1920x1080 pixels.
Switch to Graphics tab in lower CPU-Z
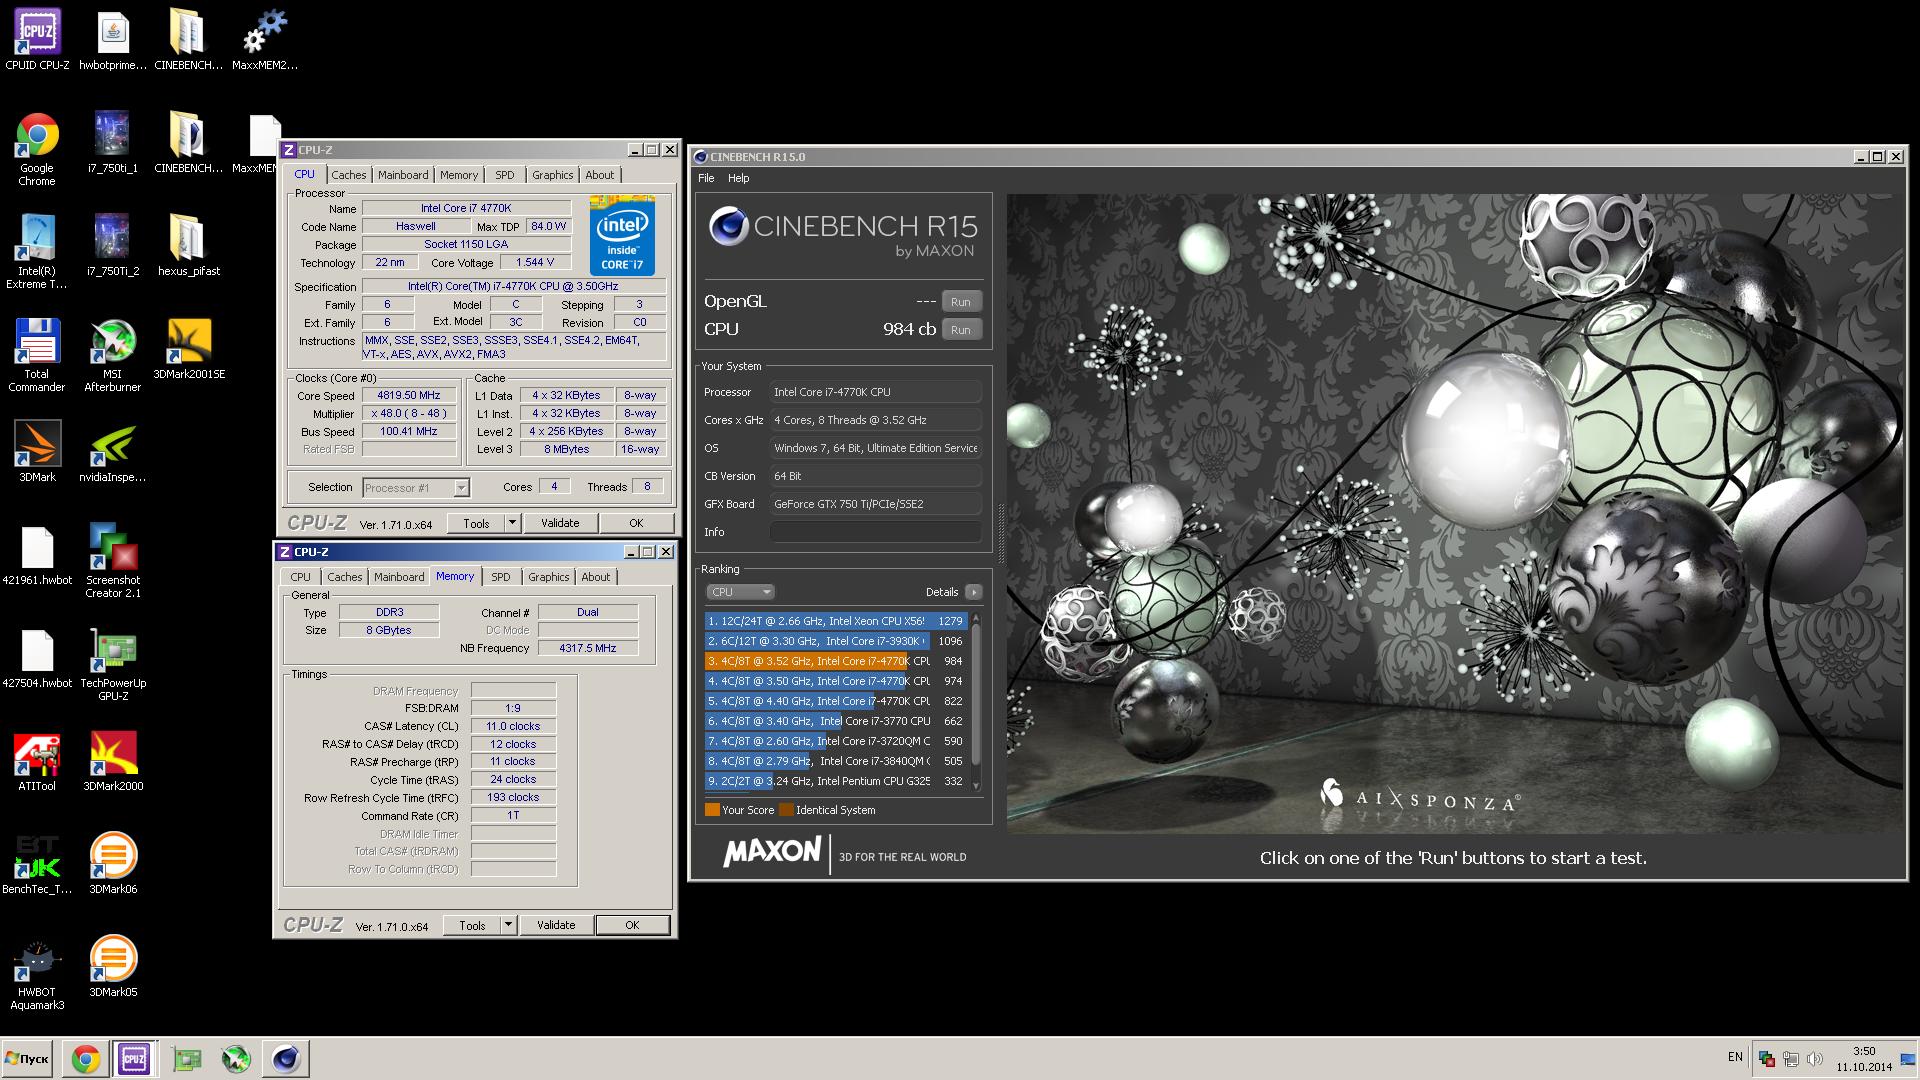click(548, 577)
